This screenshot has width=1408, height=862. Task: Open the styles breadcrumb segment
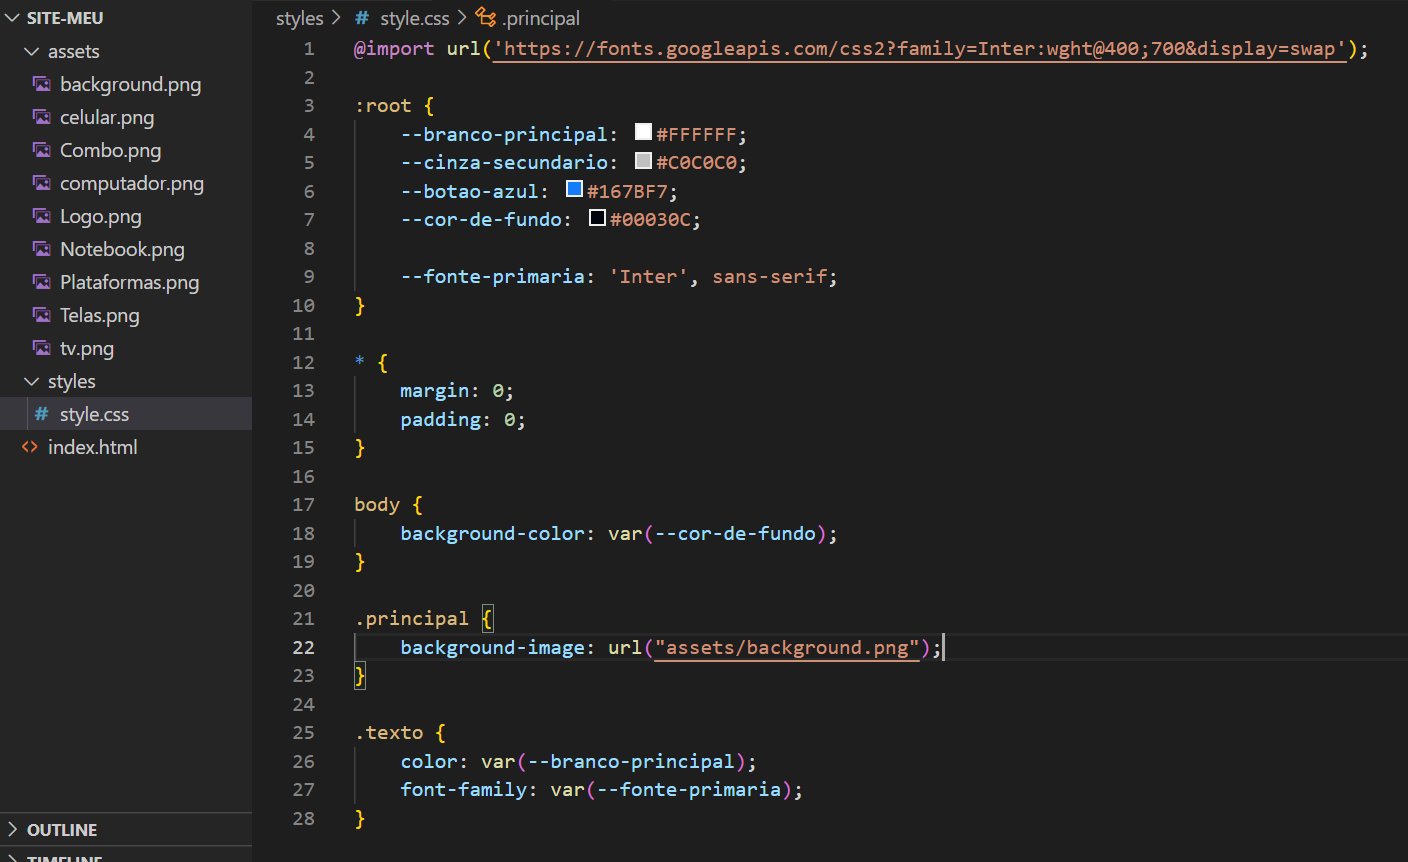pos(300,18)
